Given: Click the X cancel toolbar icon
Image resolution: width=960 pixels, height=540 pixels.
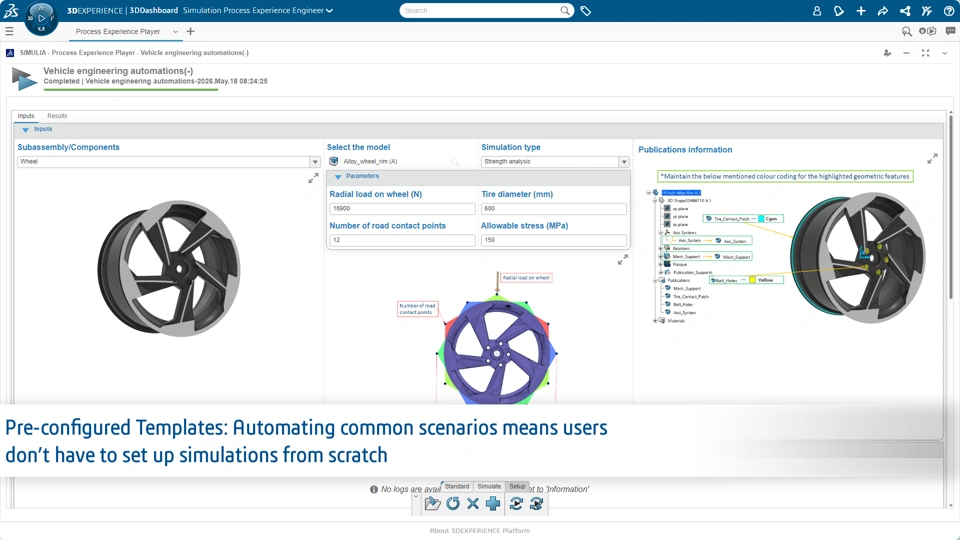Looking at the screenshot, I should tap(473, 503).
